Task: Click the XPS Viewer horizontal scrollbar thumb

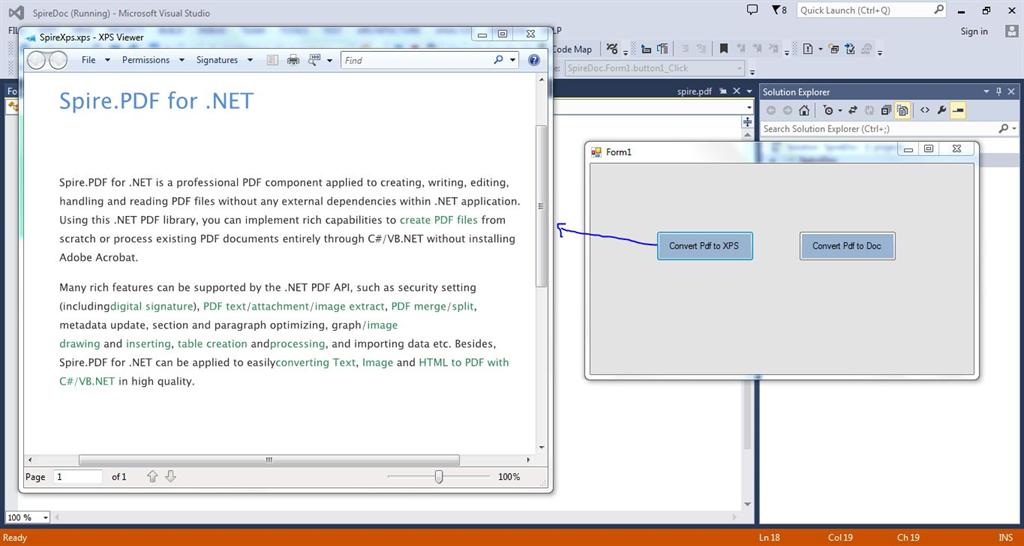Action: [x=269, y=460]
